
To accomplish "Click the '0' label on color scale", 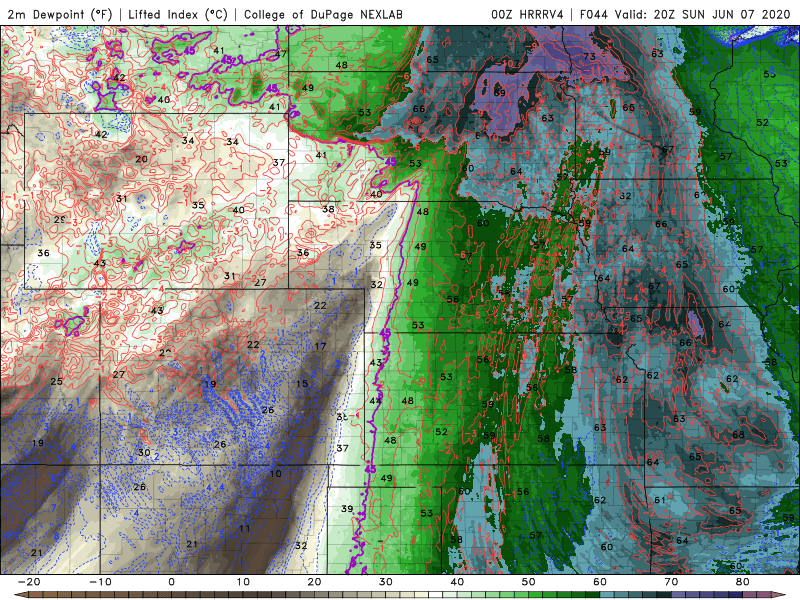I will pyautogui.click(x=171, y=582).
